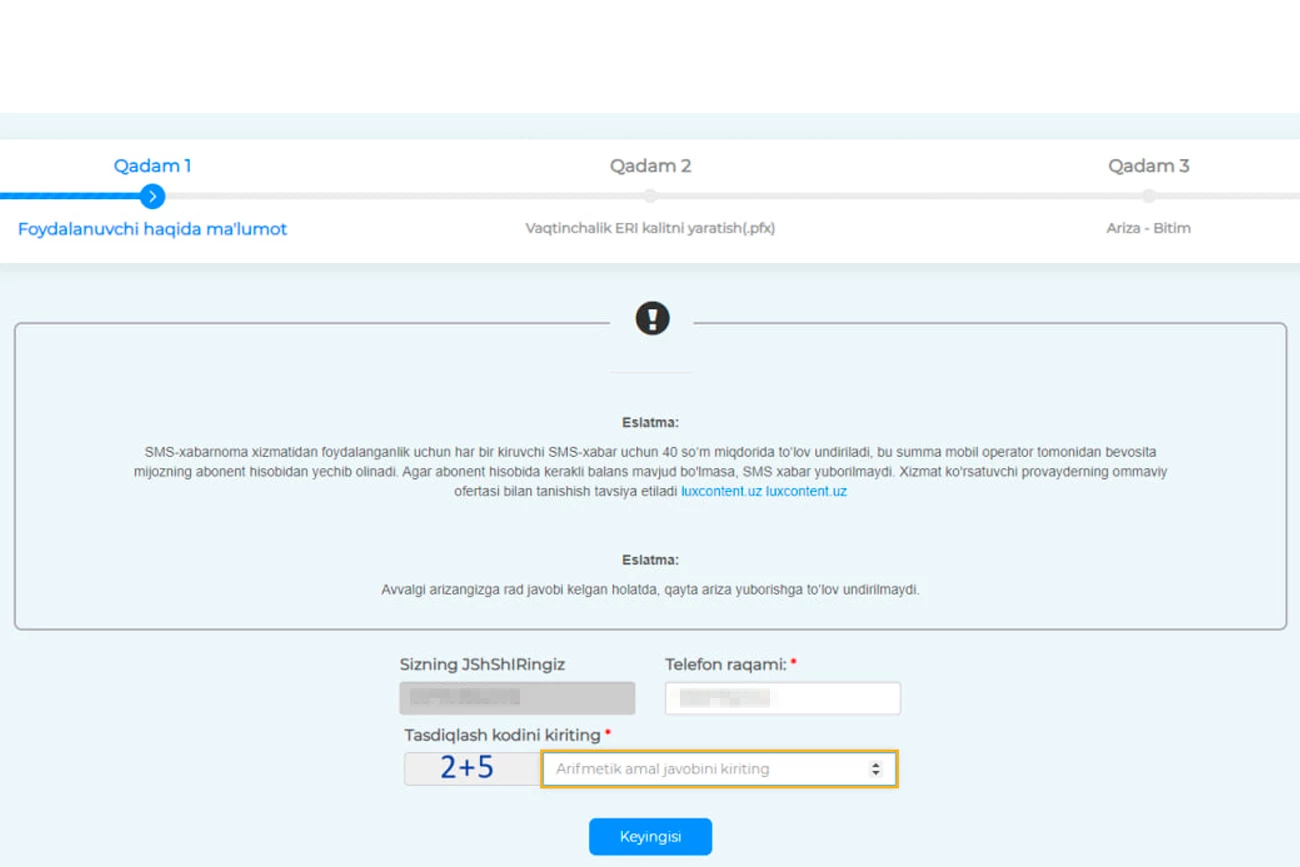The width and height of the screenshot is (1300, 867).
Task: Click 'Ariza - Bitim' text
Action: click(1148, 228)
